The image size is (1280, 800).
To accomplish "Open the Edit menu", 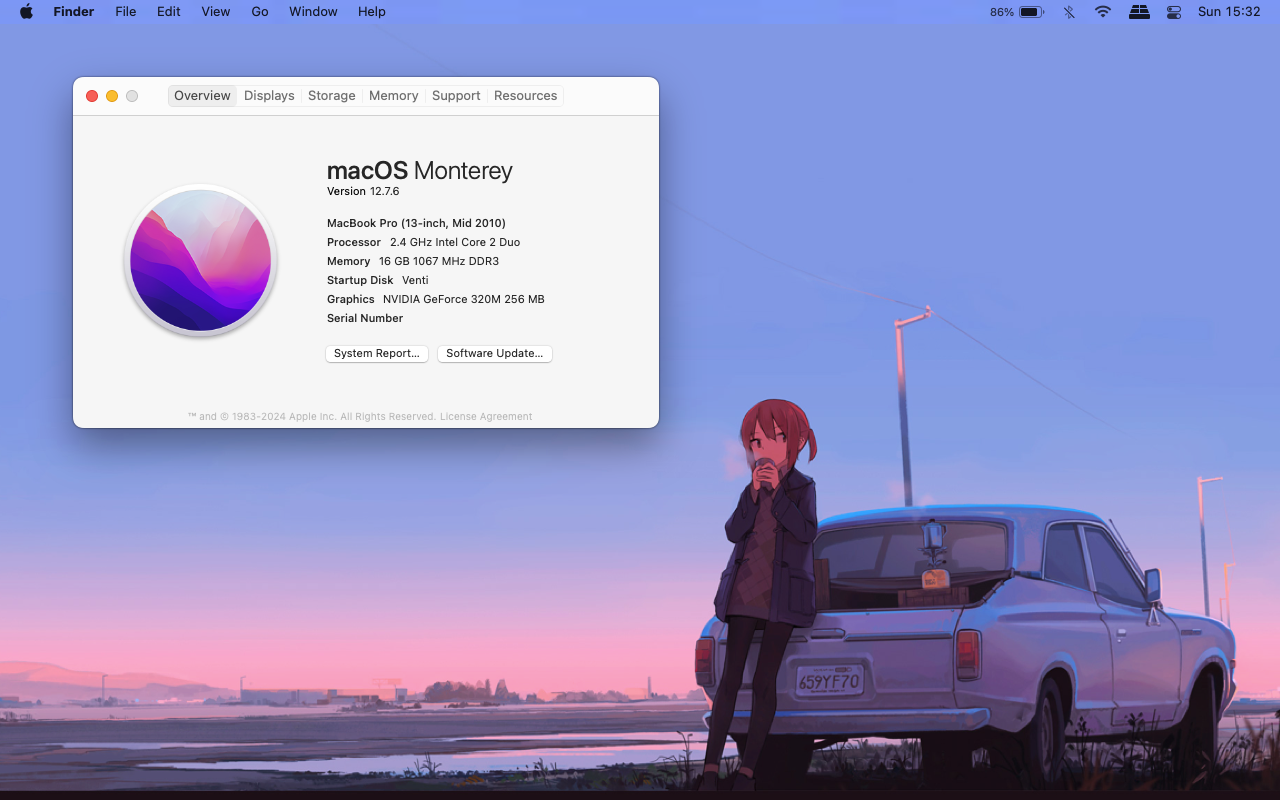I will [x=169, y=12].
